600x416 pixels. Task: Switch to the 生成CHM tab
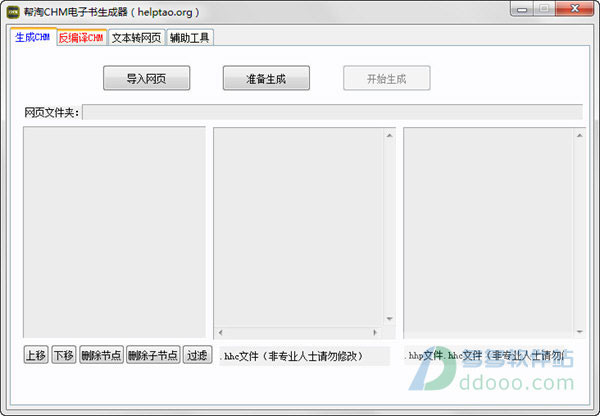(33, 37)
